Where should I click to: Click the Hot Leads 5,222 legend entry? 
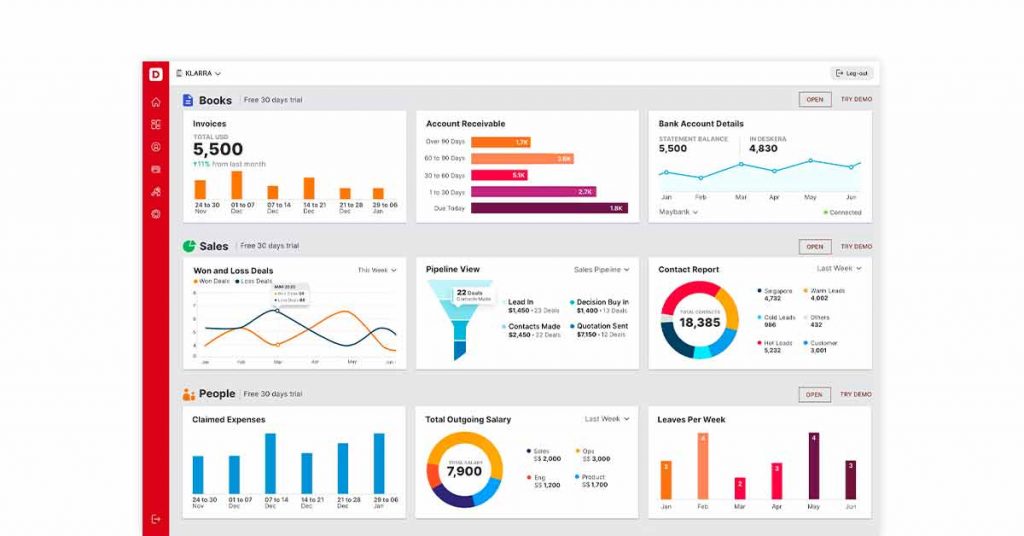(775, 347)
